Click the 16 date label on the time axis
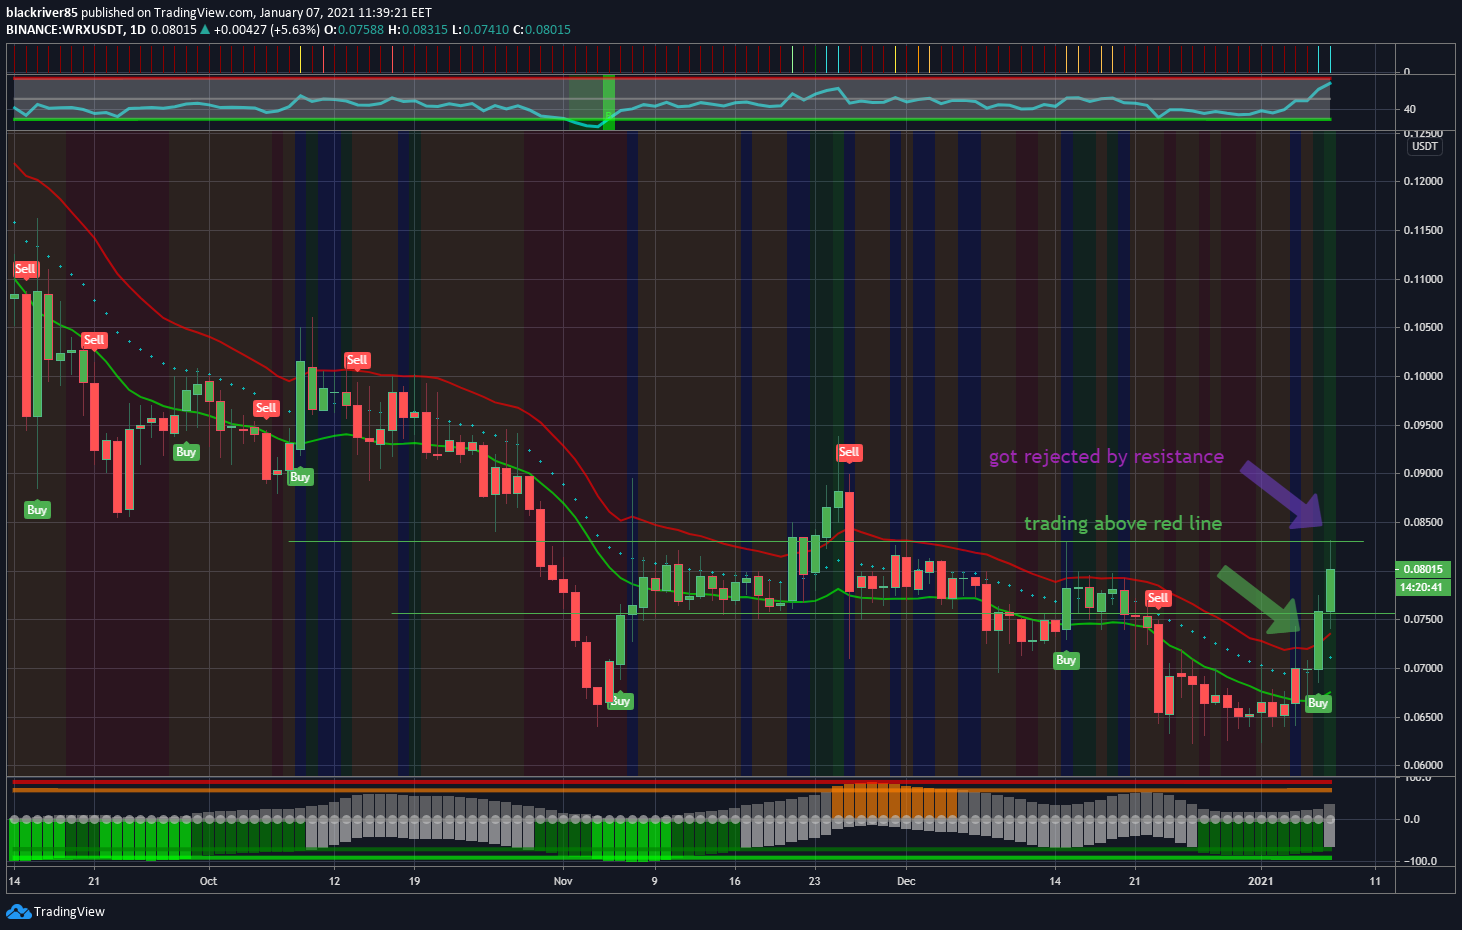This screenshot has width=1462, height=930. point(735,881)
